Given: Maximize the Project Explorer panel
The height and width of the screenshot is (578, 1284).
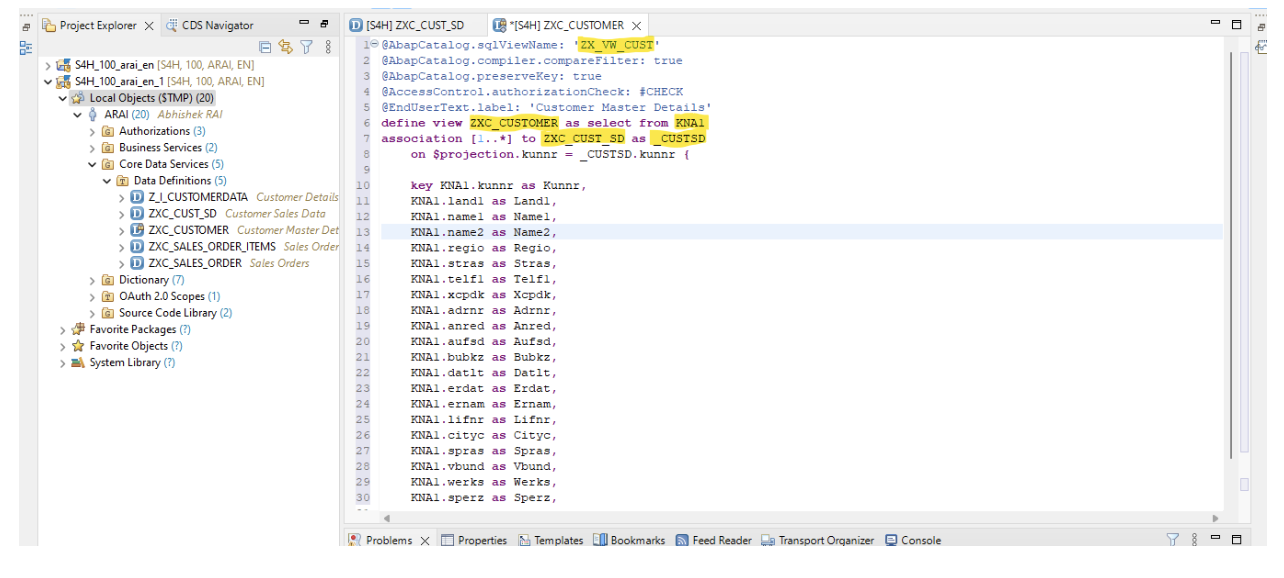Looking at the screenshot, I should click(324, 24).
